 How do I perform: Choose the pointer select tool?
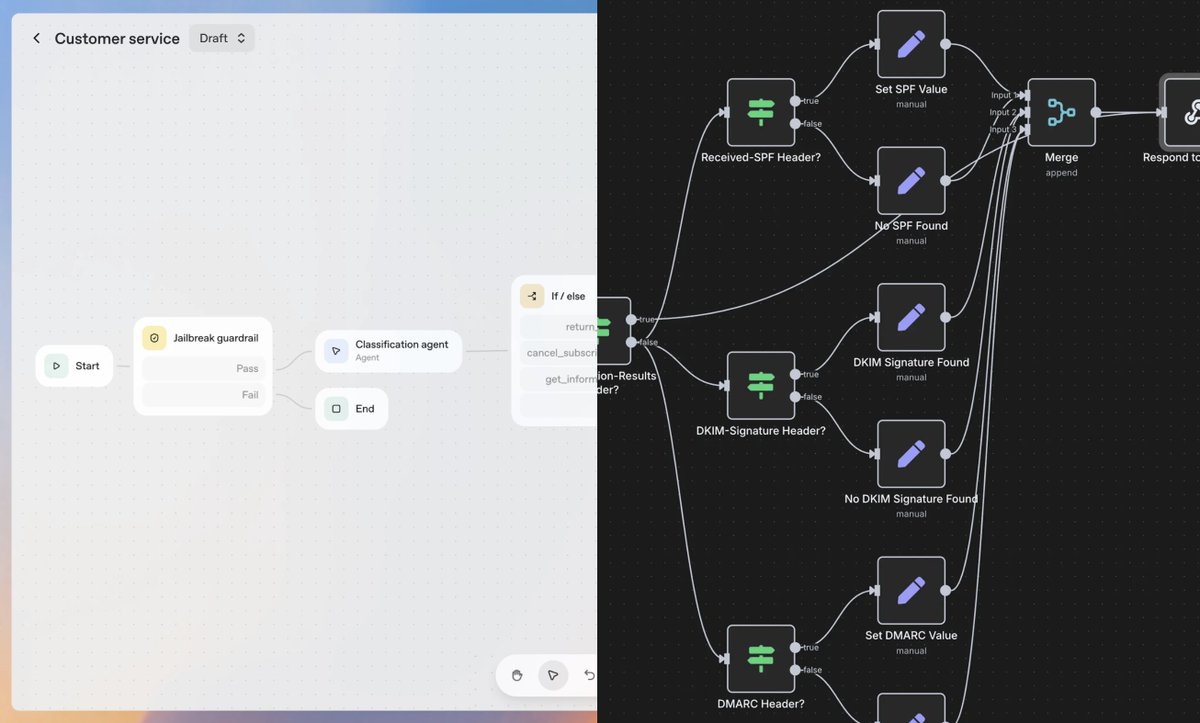tap(553, 675)
